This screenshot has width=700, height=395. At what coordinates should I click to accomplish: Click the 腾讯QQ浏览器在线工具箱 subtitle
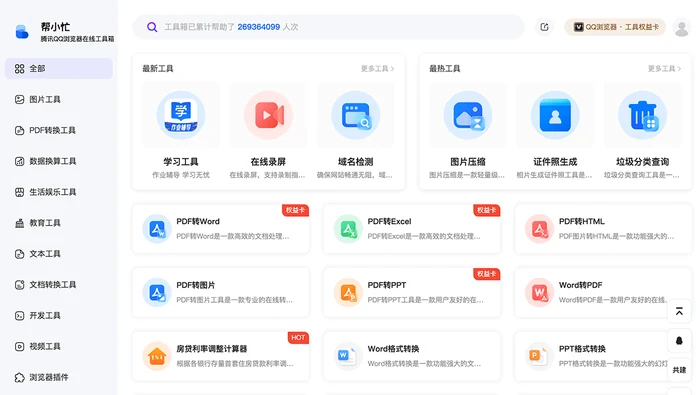77,39
